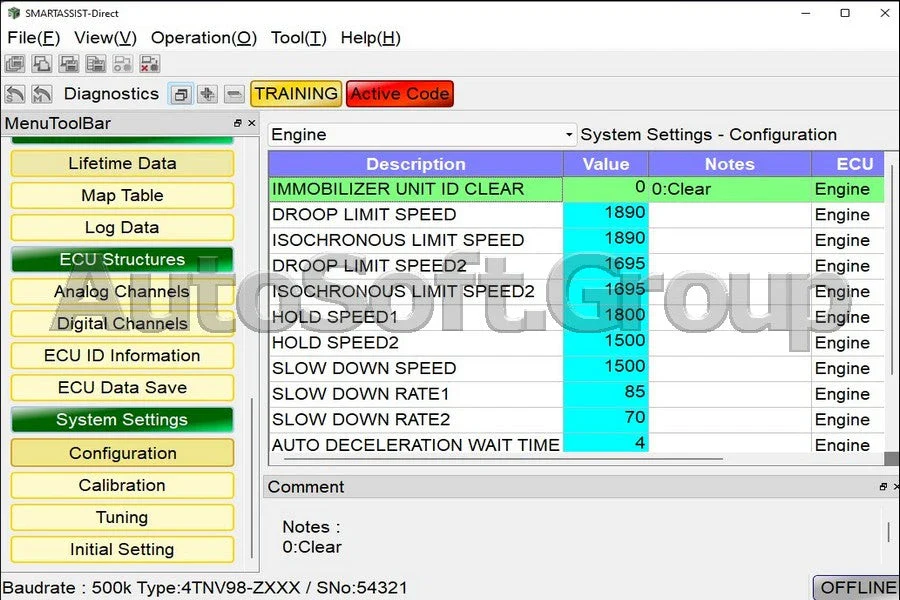Open the View menu
The height and width of the screenshot is (600, 900).
click(x=106, y=38)
